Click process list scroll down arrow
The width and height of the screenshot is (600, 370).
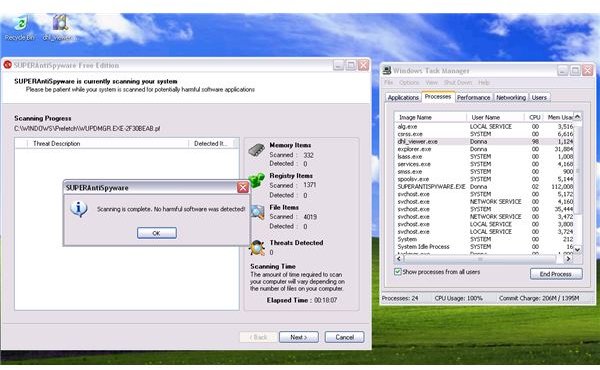pyautogui.click(x=577, y=249)
